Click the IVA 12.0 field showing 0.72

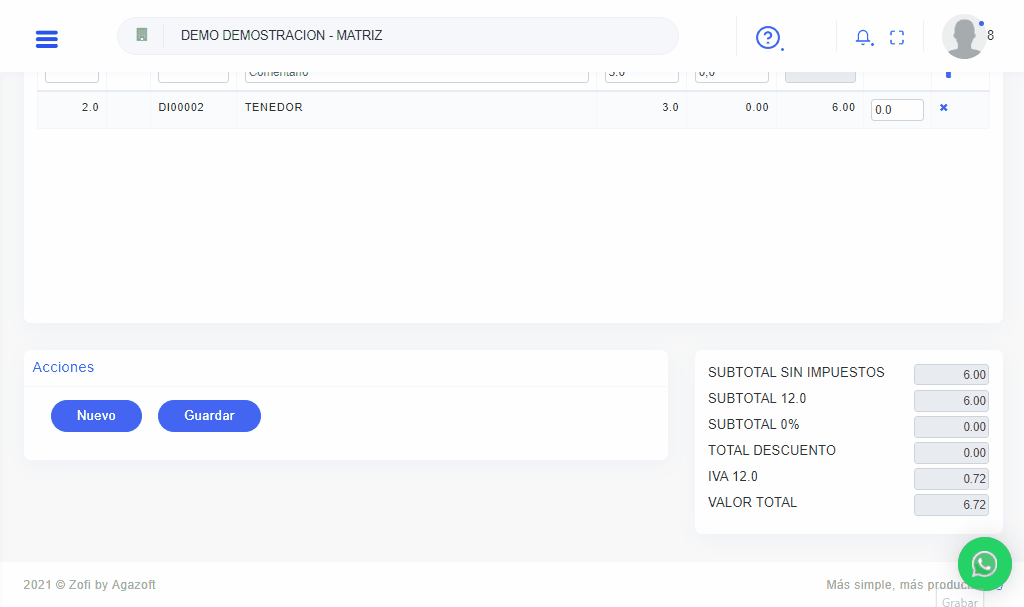(x=951, y=479)
